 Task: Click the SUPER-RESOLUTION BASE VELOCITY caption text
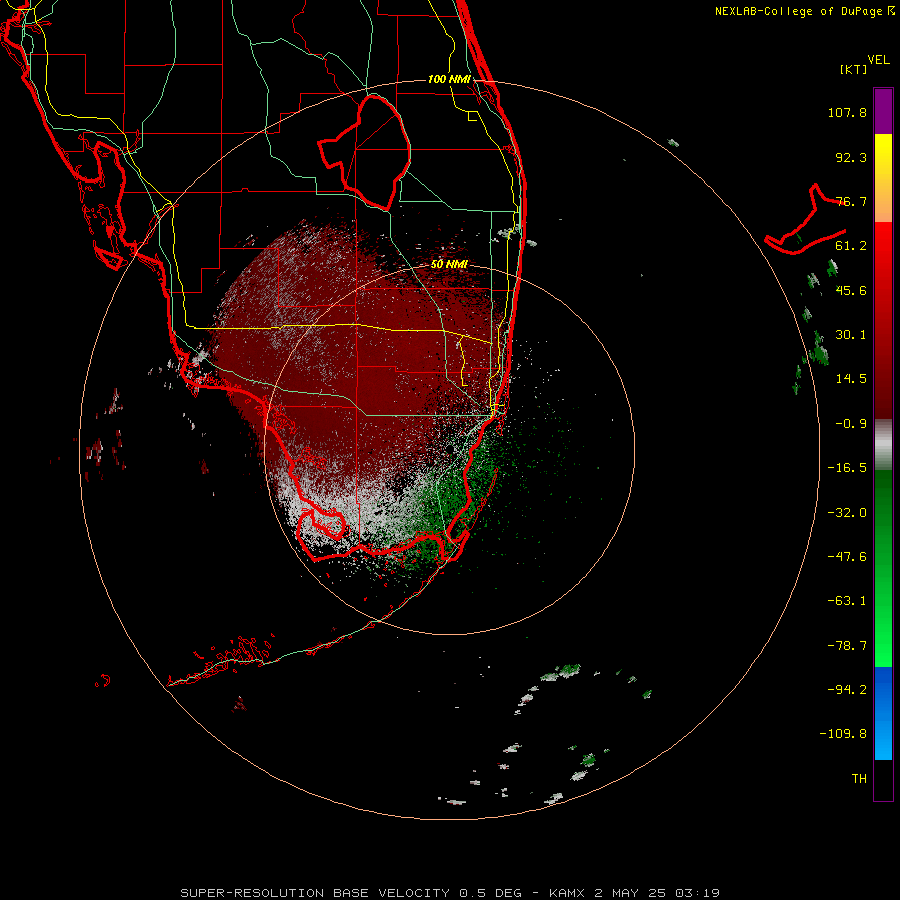[x=315, y=893]
